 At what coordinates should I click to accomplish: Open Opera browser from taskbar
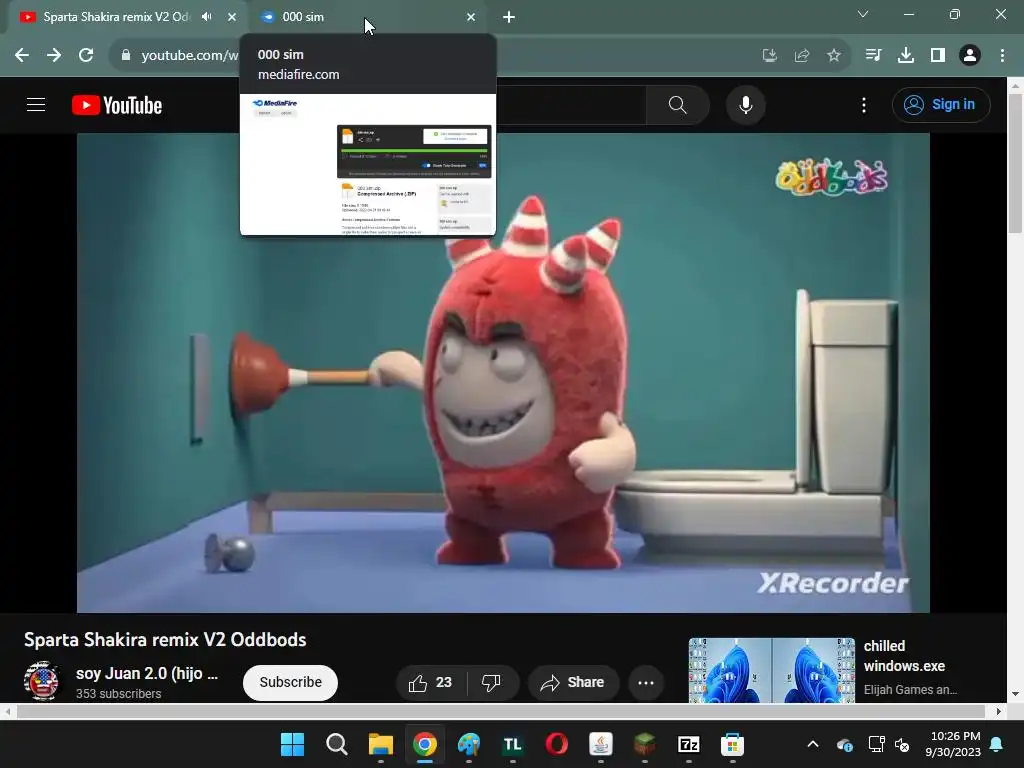556,744
